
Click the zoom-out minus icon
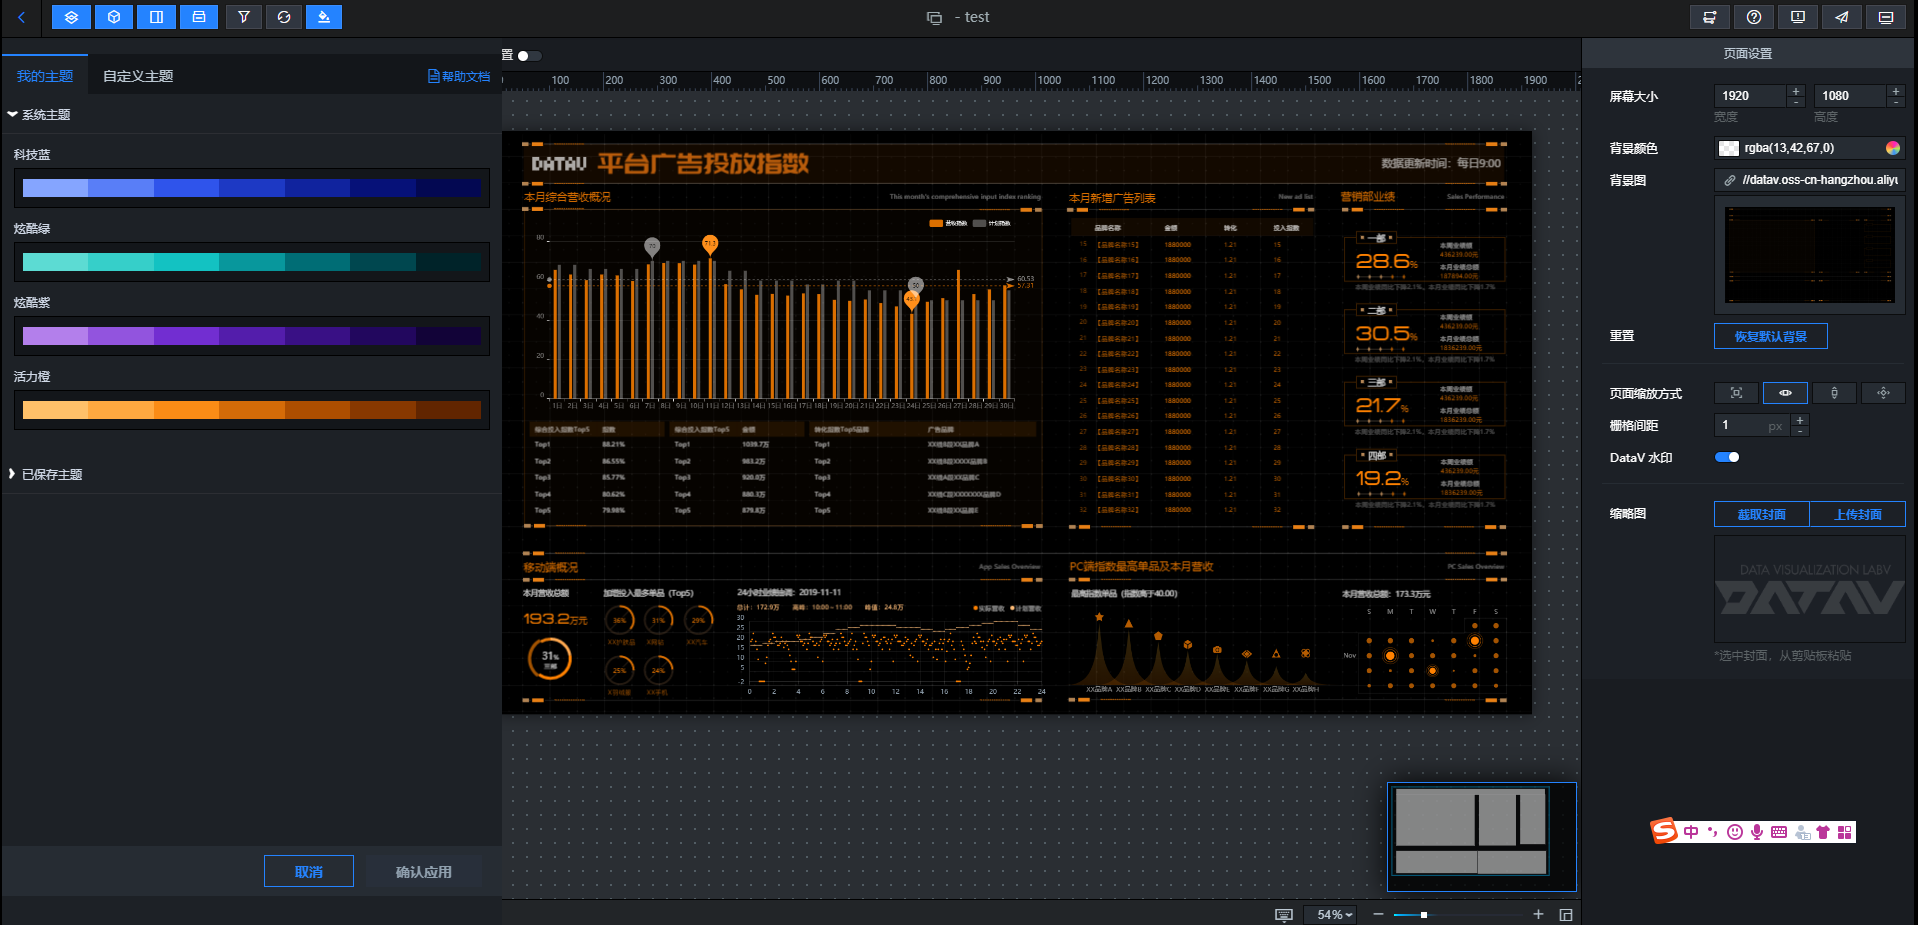[1378, 914]
